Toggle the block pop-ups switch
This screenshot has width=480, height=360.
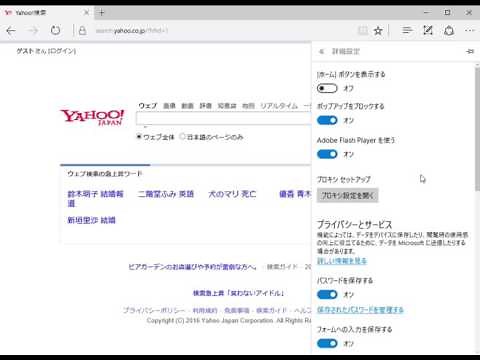(327, 120)
